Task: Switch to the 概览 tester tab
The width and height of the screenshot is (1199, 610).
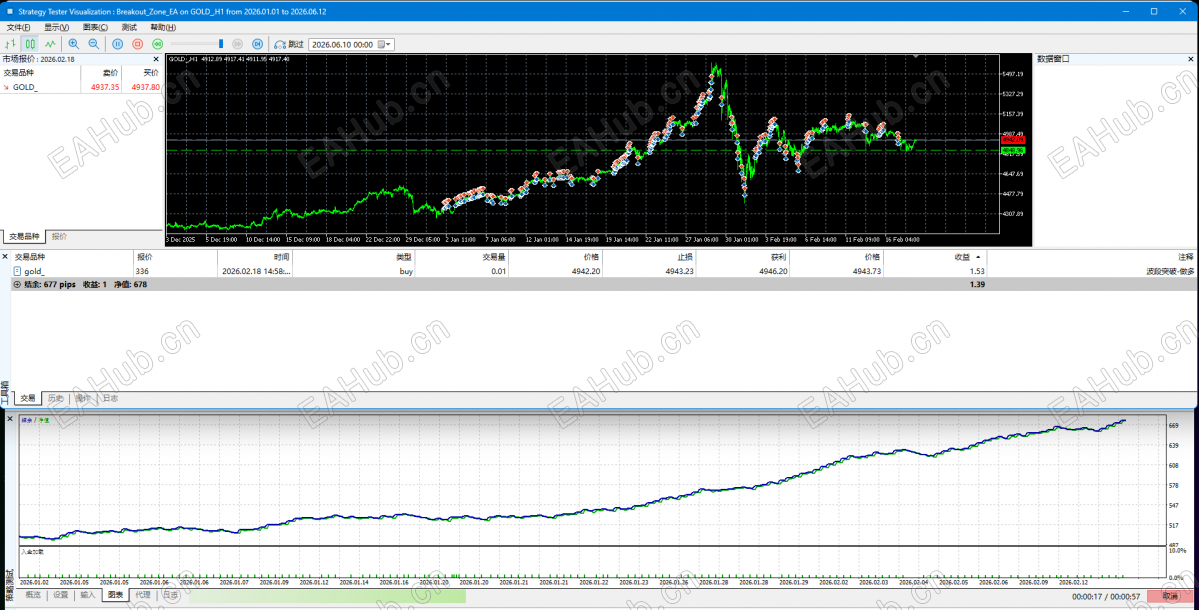Action: tap(33, 595)
